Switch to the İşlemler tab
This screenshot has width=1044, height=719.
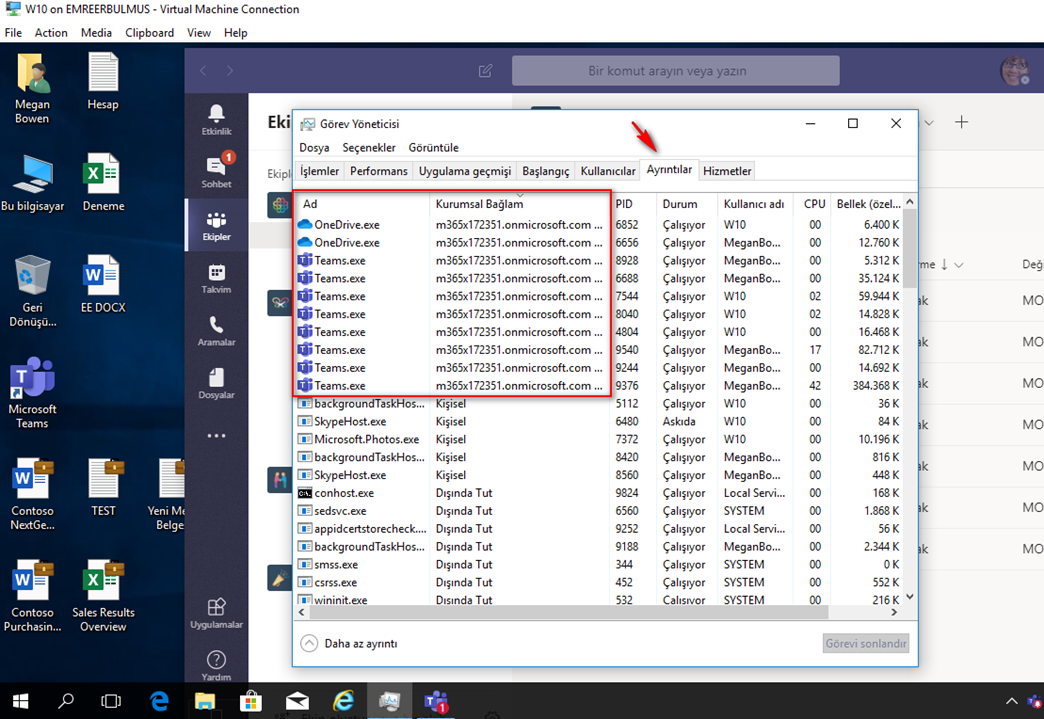point(320,171)
